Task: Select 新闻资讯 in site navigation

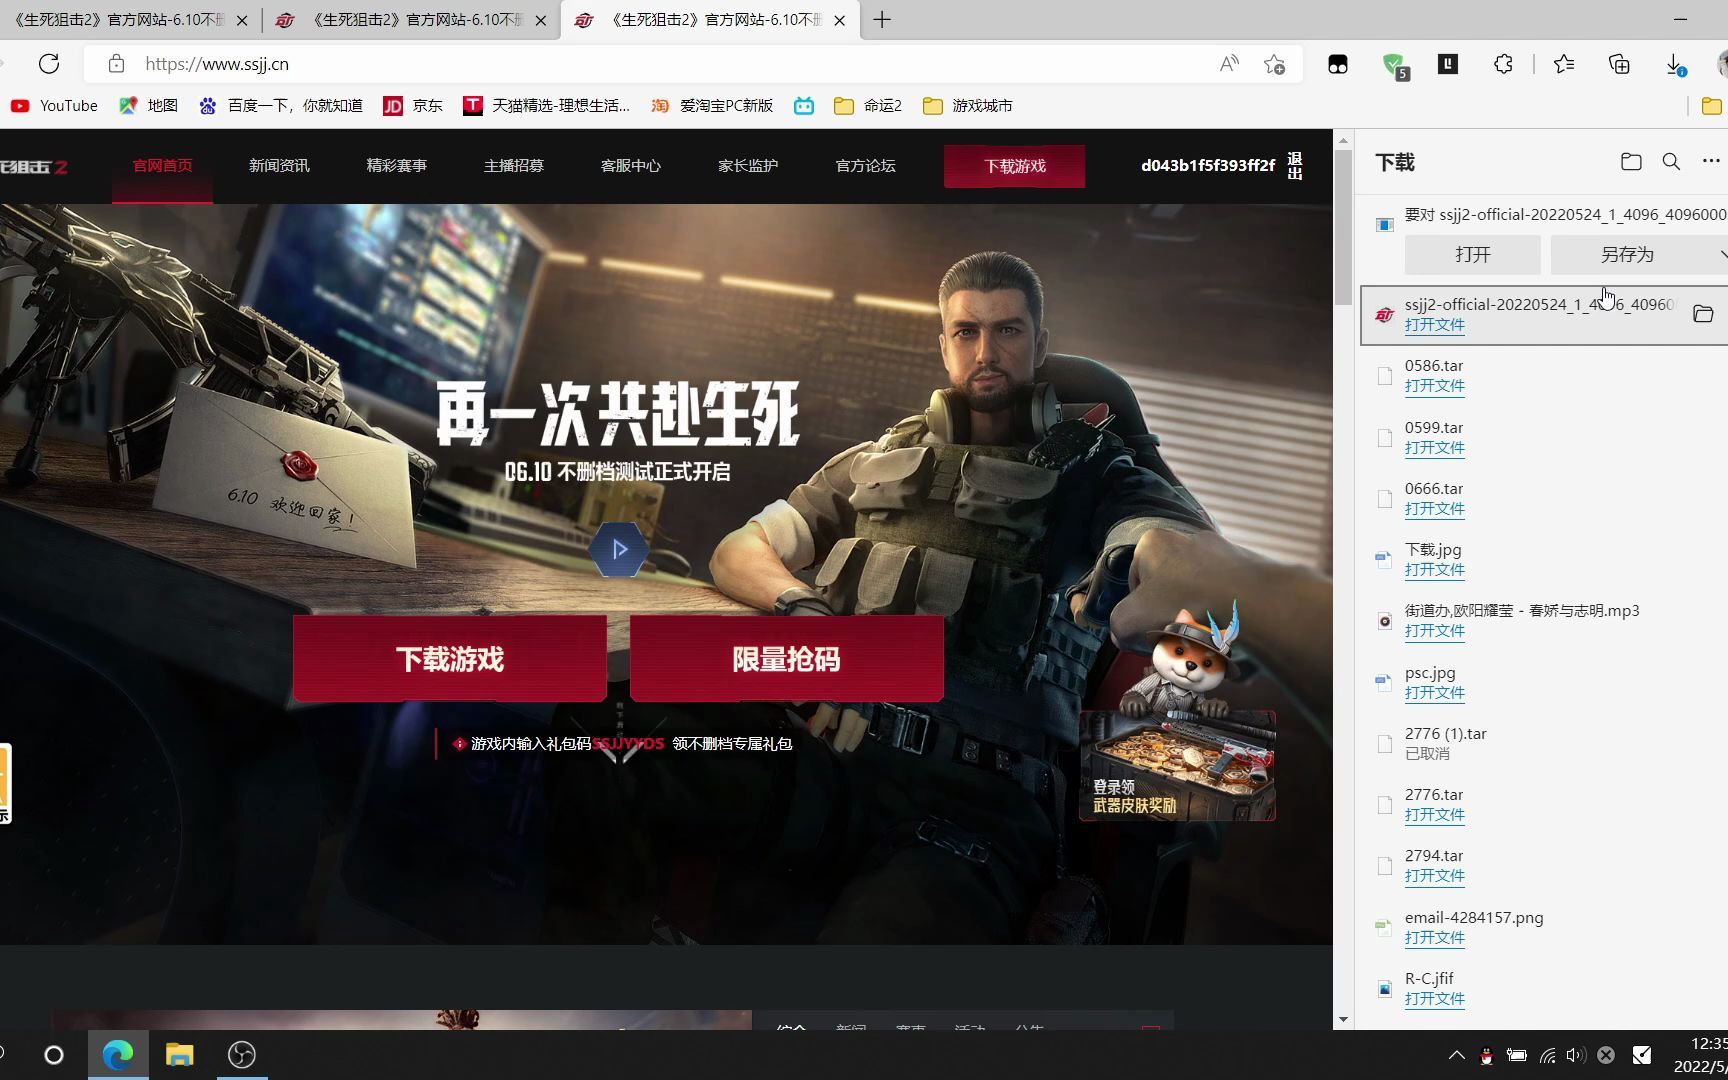Action: [x=279, y=165]
